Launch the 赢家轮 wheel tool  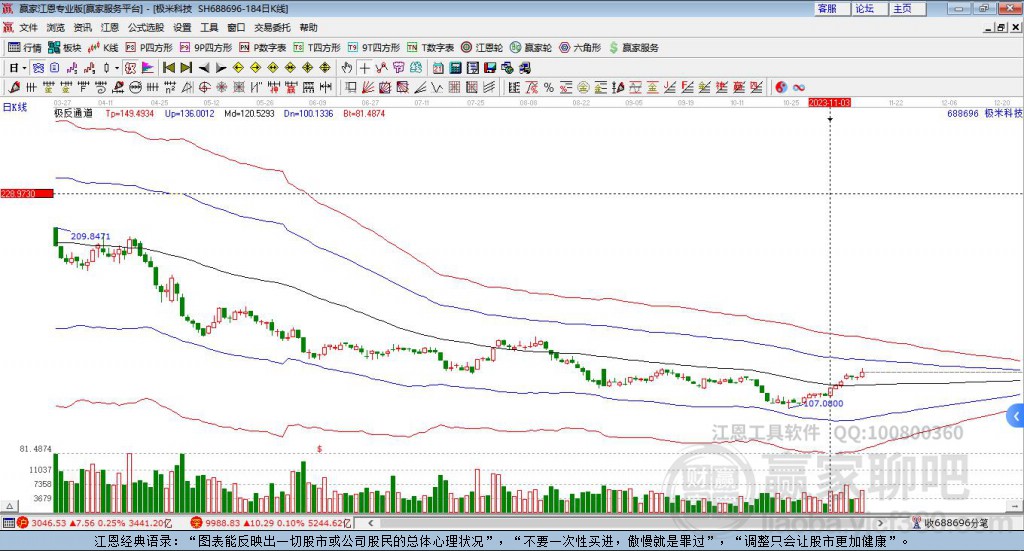[x=531, y=48]
